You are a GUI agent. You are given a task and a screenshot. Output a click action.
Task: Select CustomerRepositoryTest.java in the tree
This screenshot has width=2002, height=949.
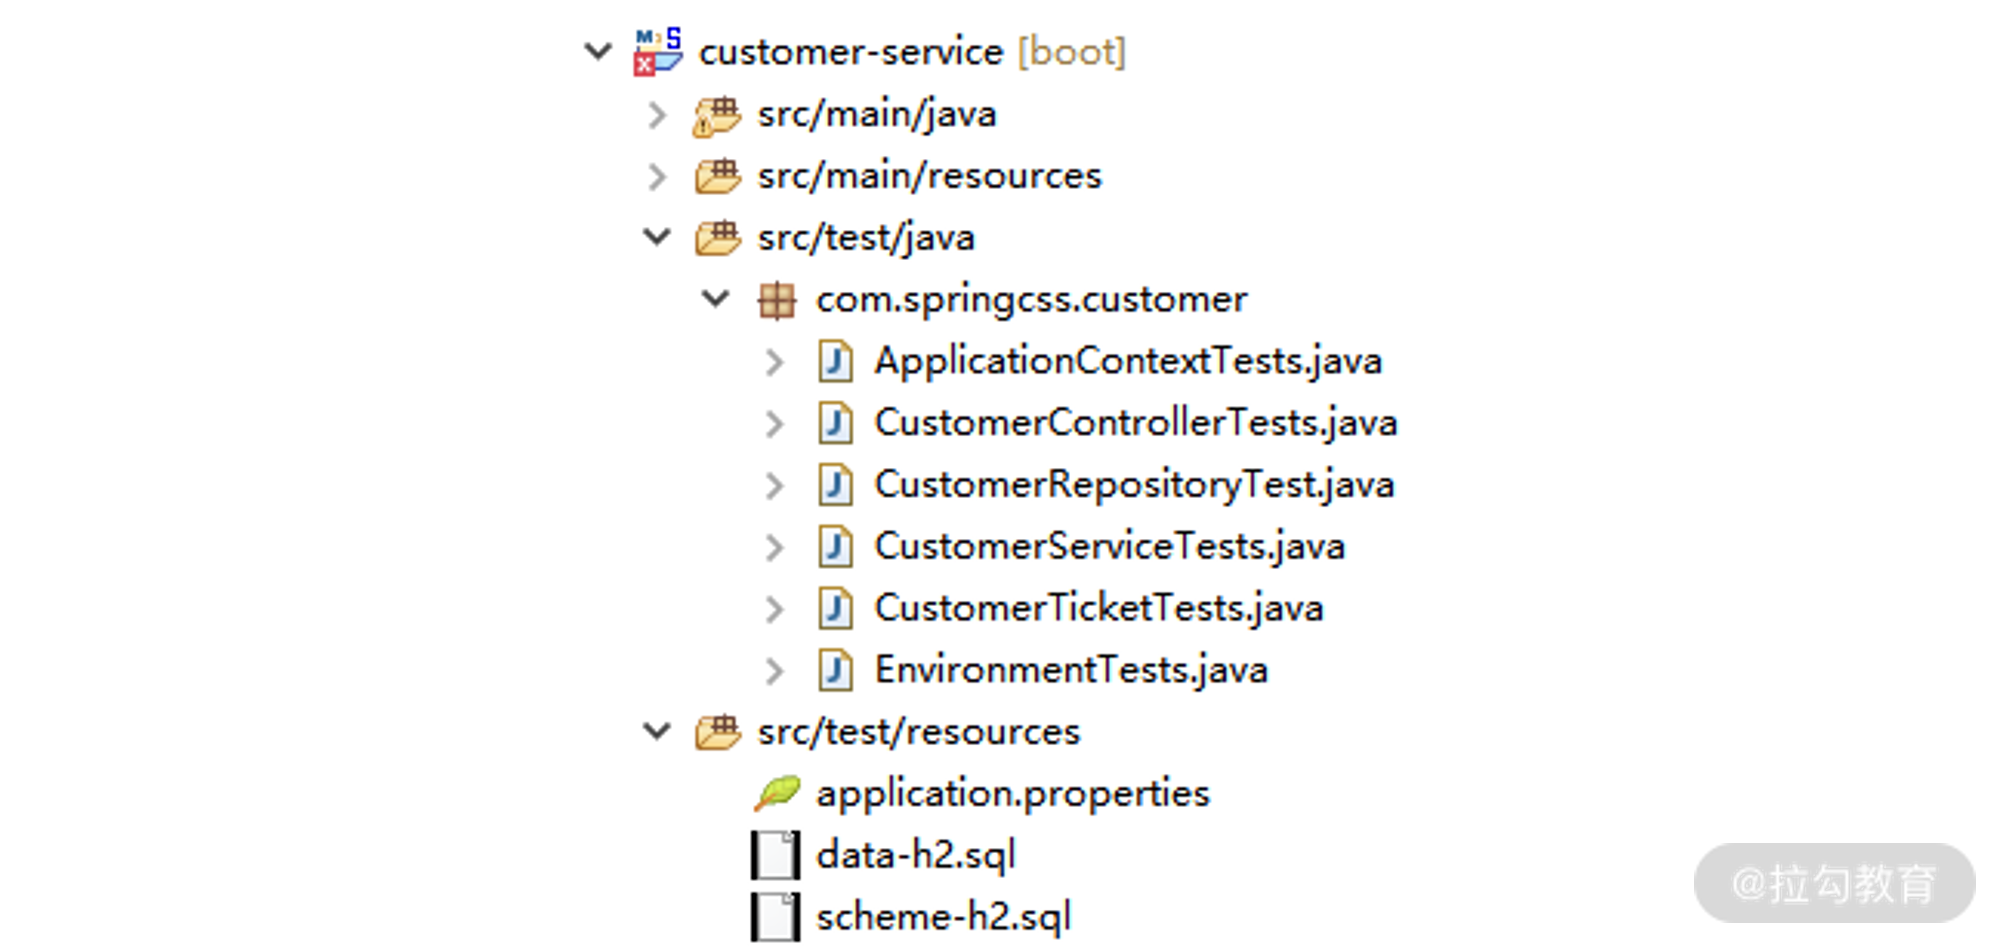(1134, 485)
